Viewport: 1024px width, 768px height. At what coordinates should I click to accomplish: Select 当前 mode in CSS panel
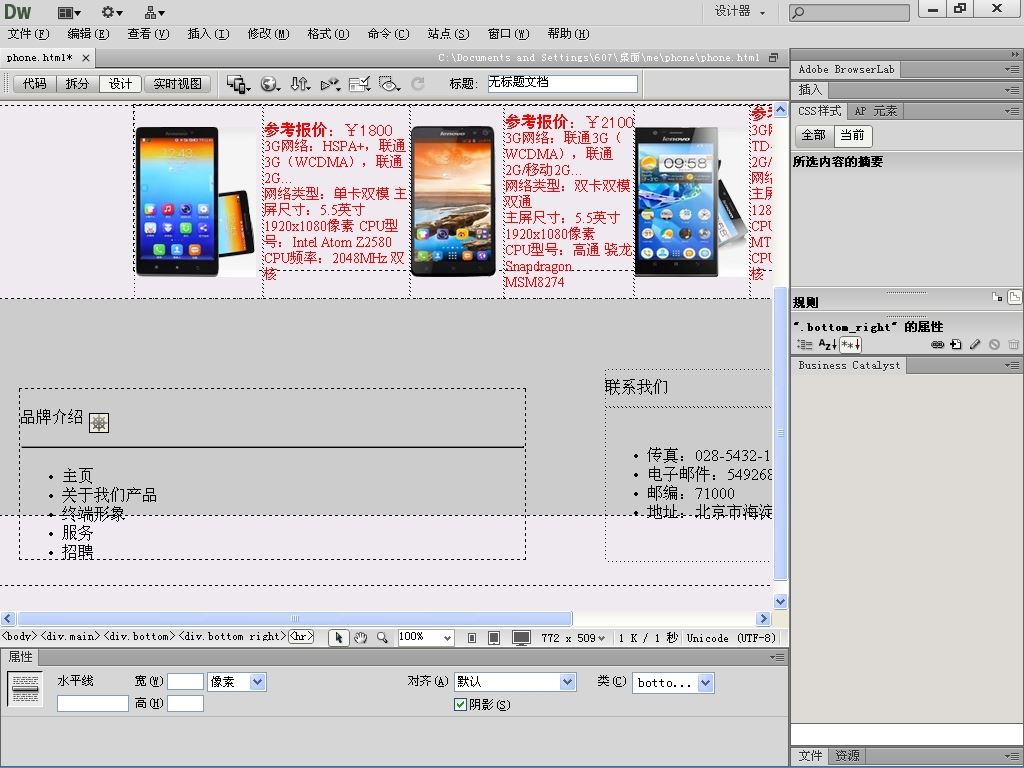tap(852, 135)
